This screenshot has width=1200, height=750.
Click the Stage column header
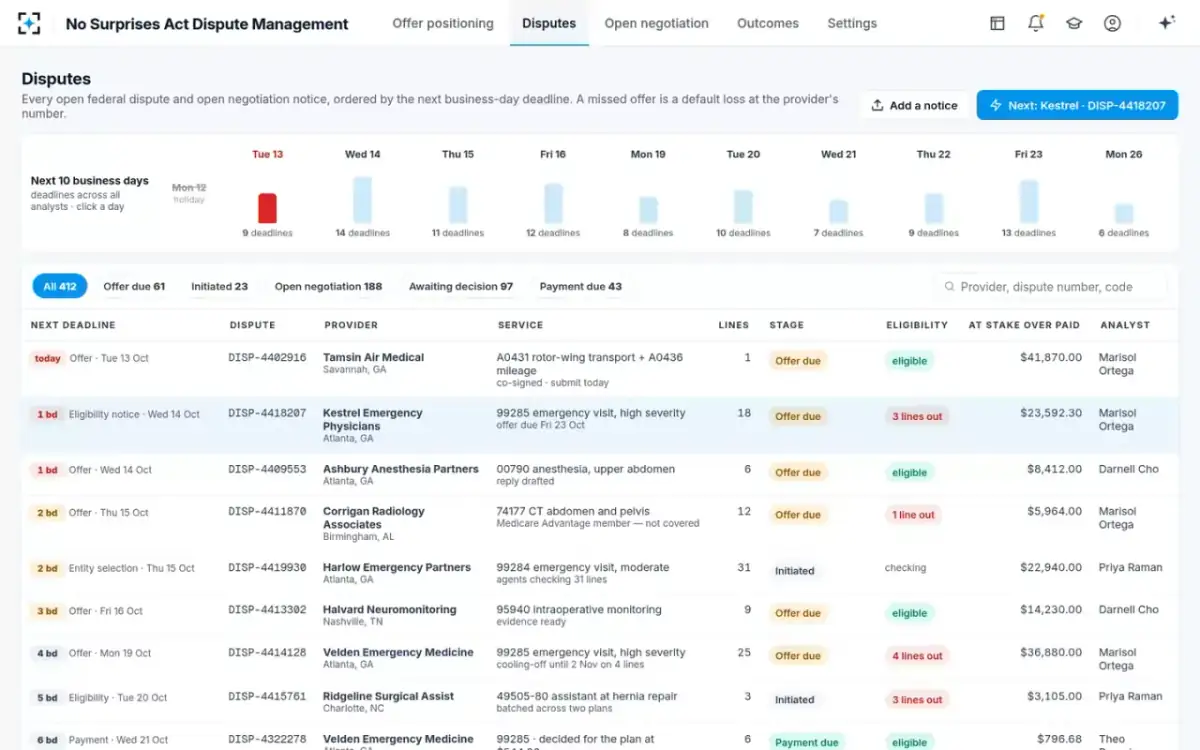[x=786, y=325]
